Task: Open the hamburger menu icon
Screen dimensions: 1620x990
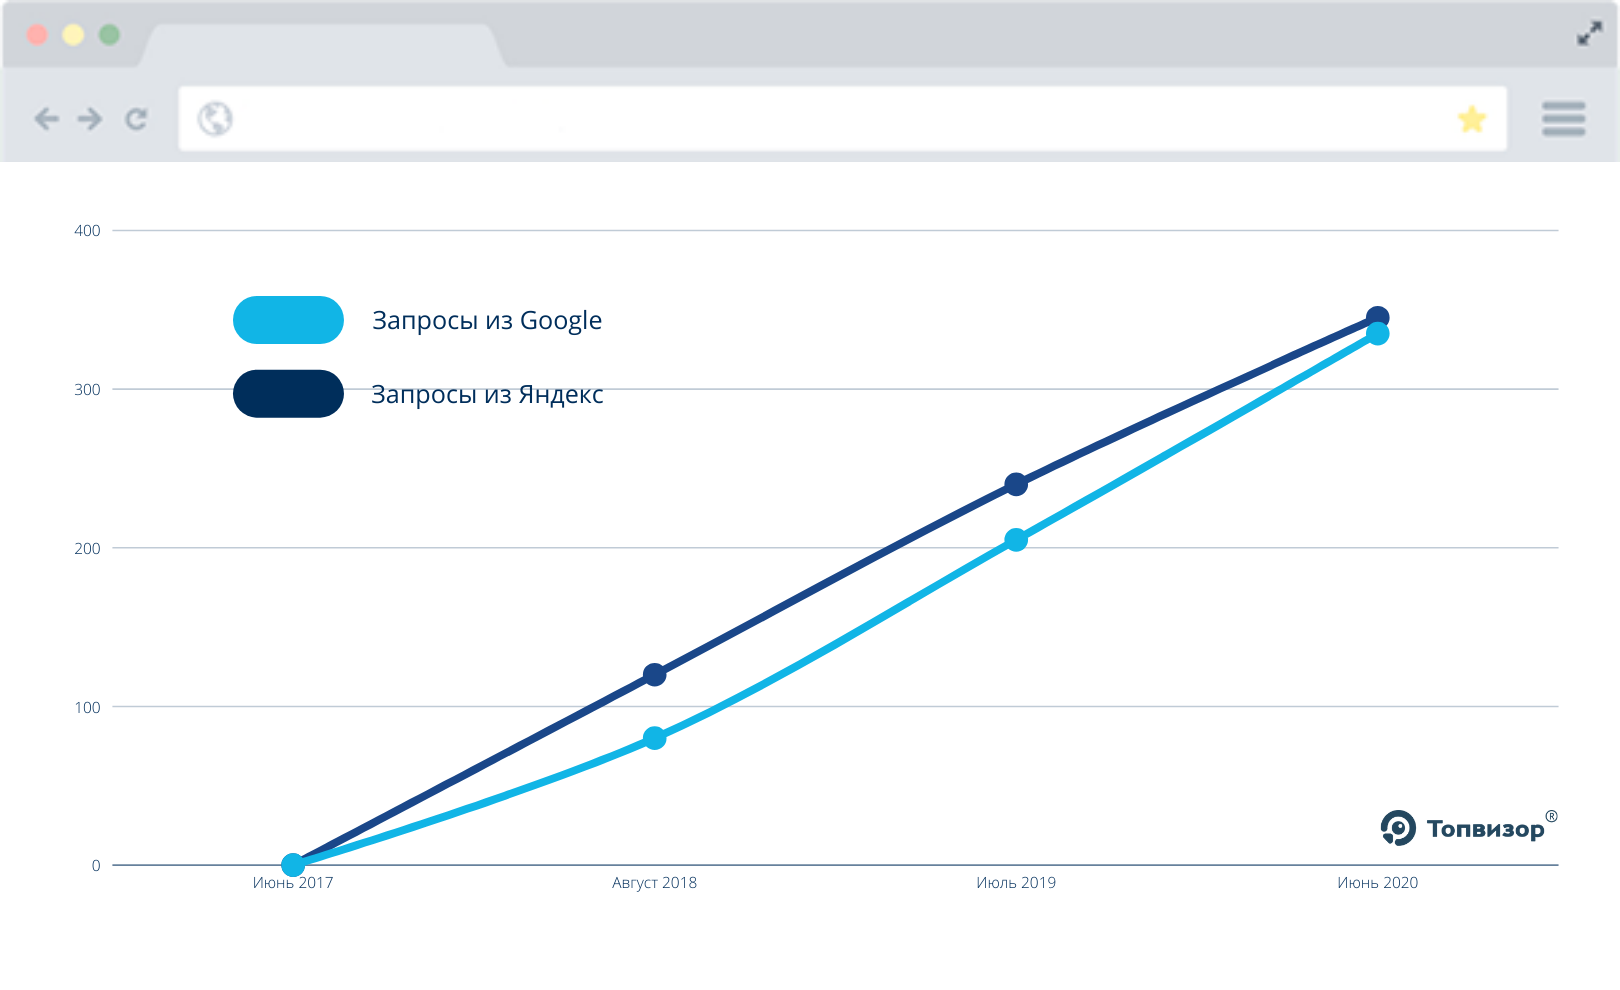Action: (x=1563, y=118)
